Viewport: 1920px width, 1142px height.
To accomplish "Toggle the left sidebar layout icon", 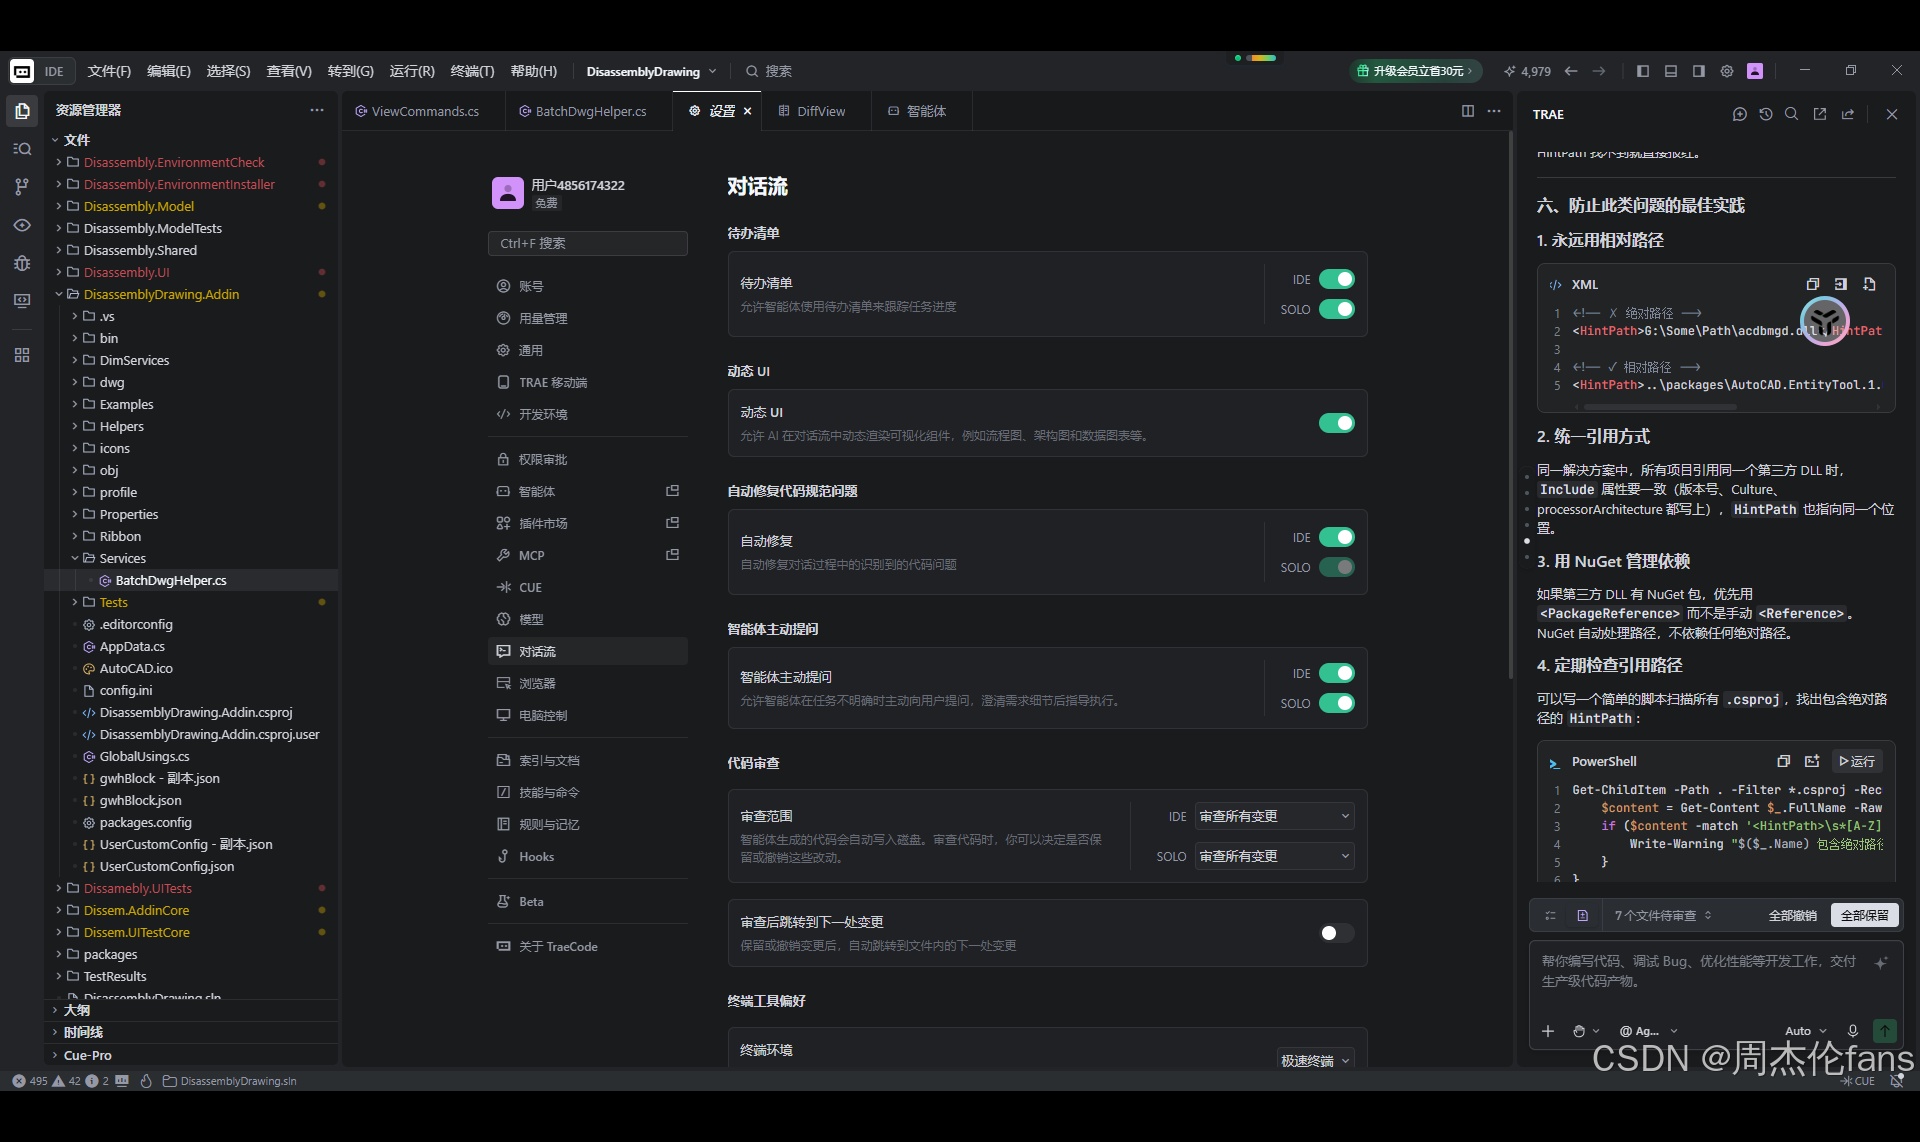I will 1643,71.
